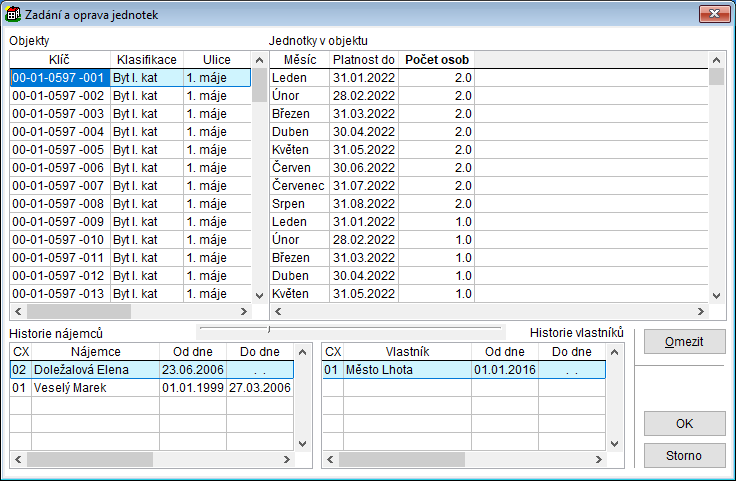The image size is (736, 481).
Task: Click the Vlastník column header
Action: tap(407, 352)
